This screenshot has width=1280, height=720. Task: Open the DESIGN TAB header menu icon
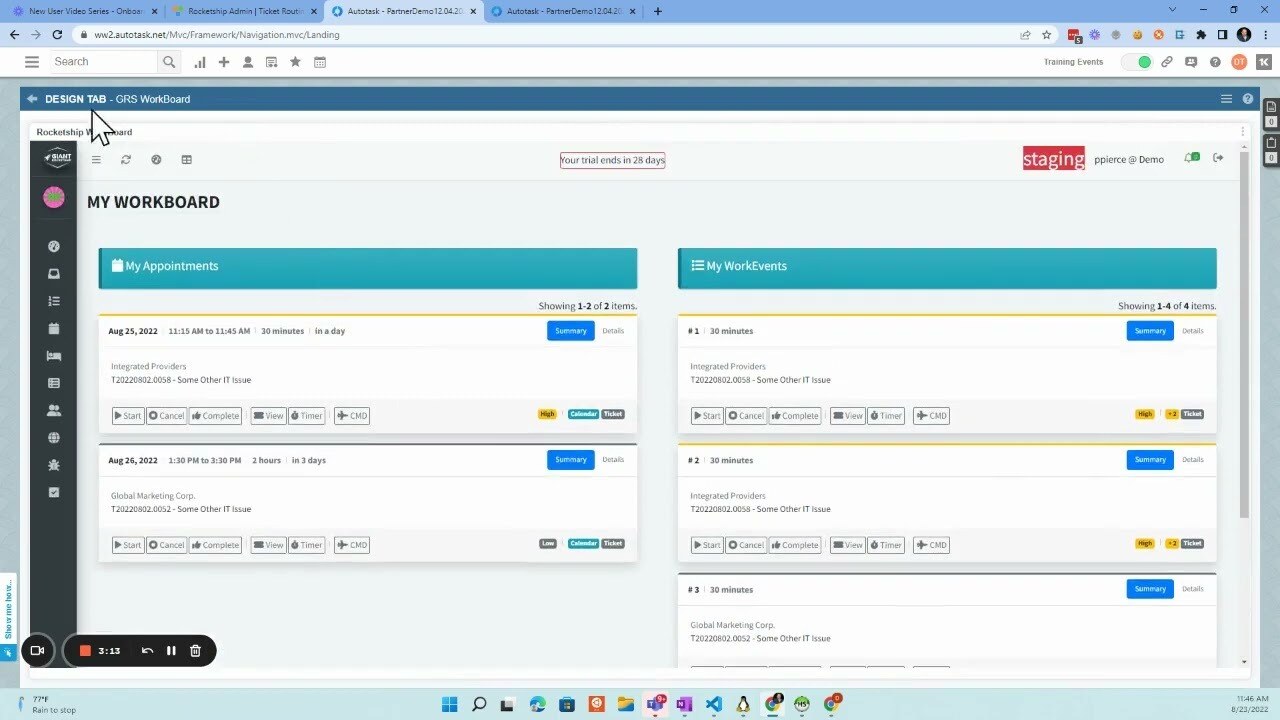(1226, 99)
